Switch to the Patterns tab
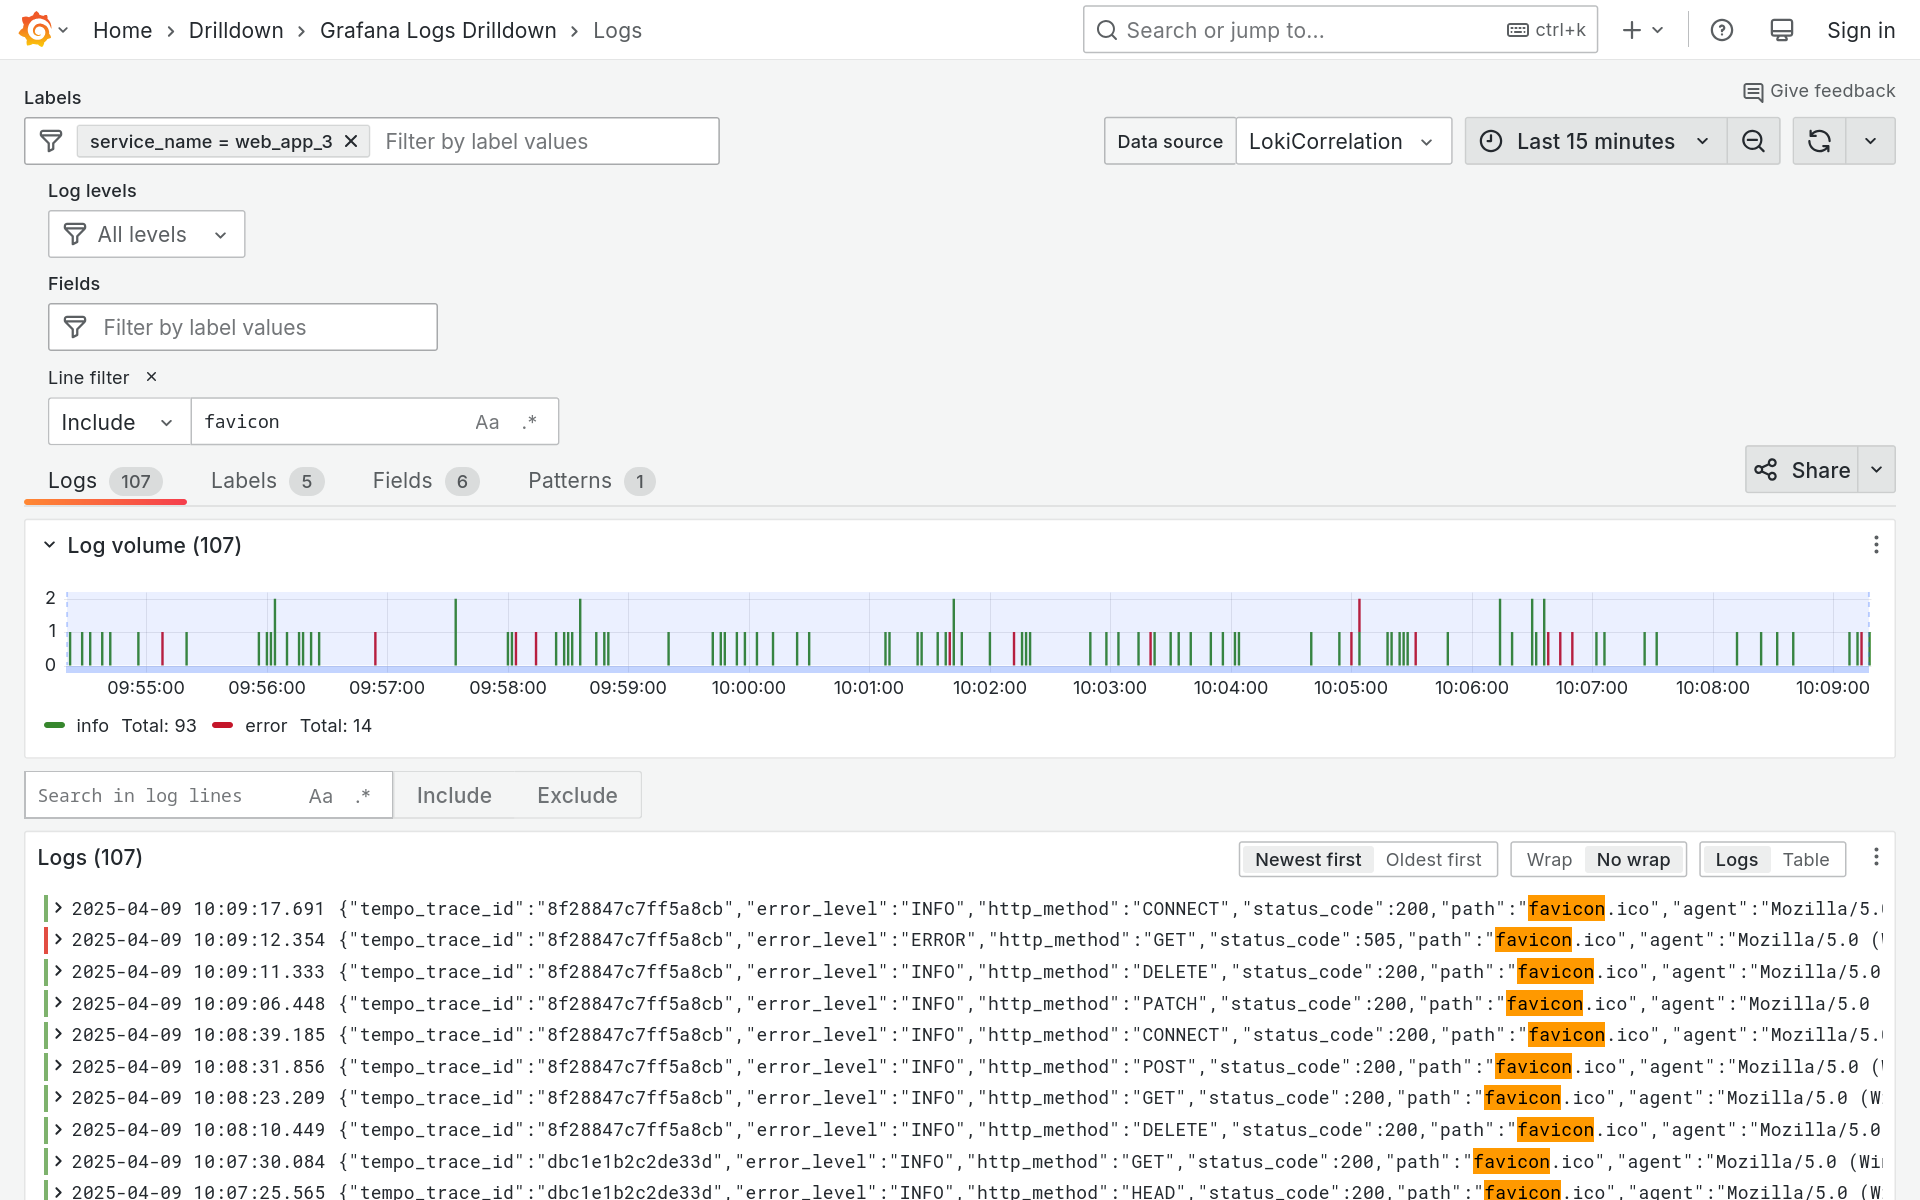1920x1200 pixels. click(591, 481)
